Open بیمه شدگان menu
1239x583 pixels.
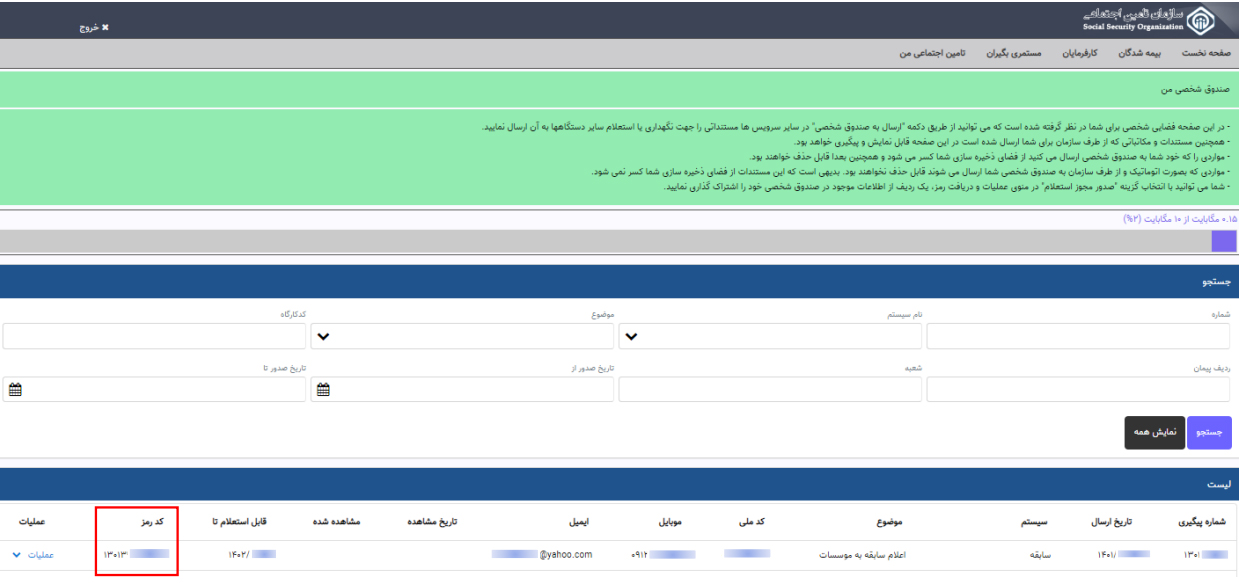click(x=1152, y=52)
